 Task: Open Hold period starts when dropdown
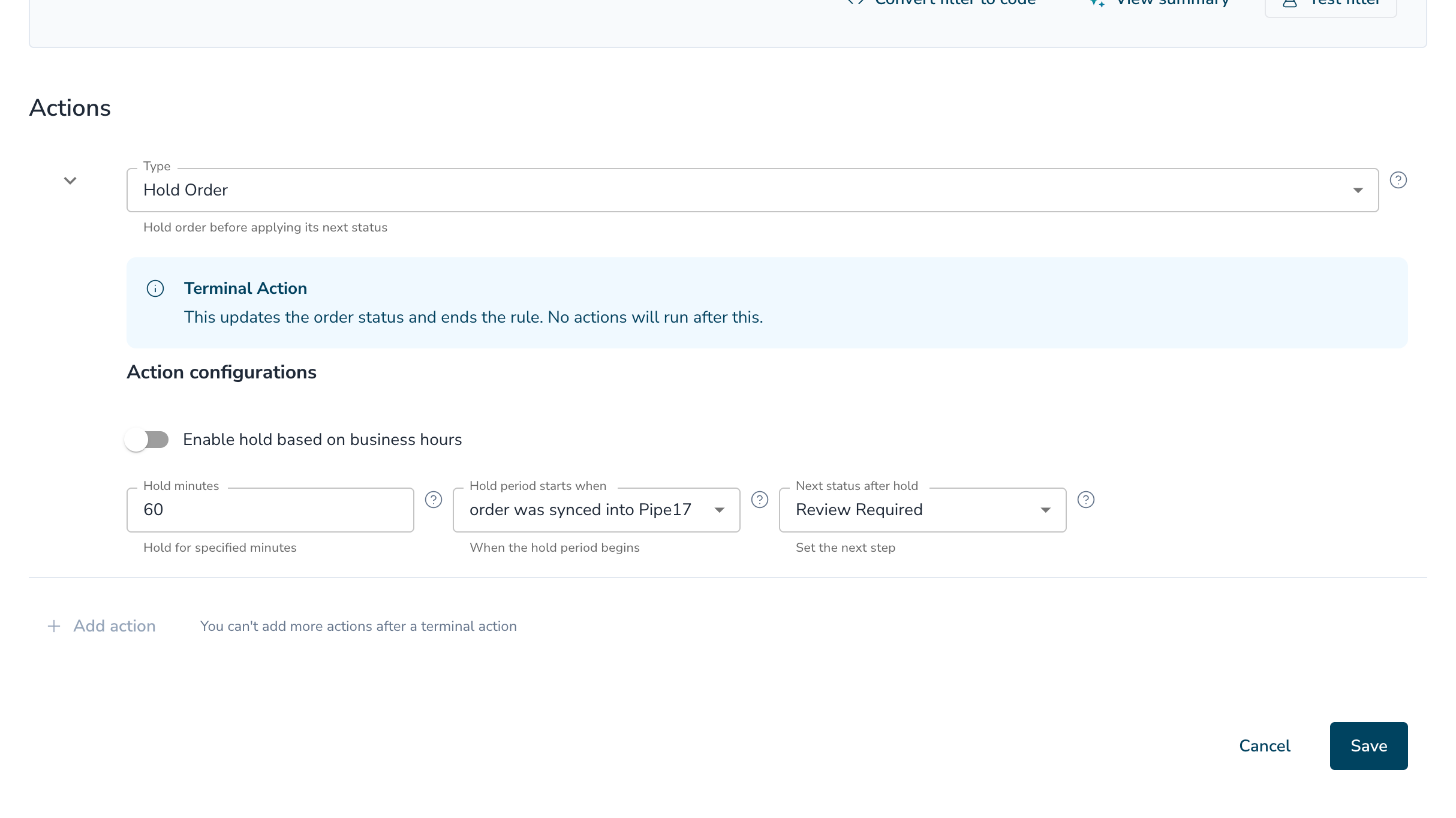[x=596, y=510]
